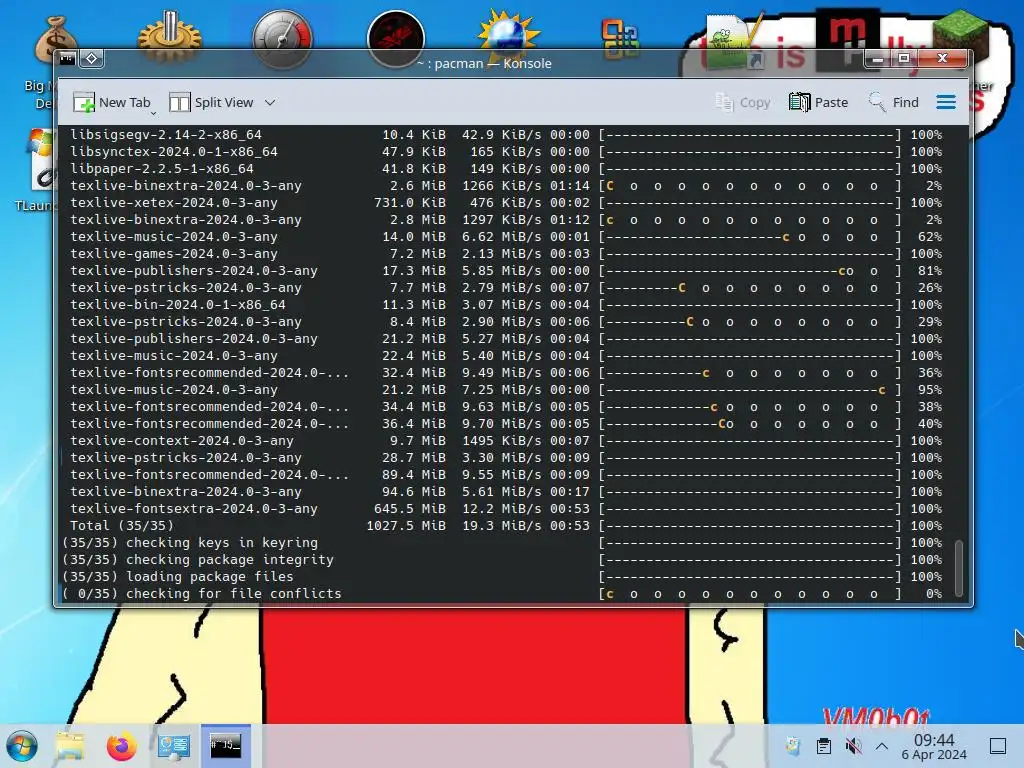Paste clipboard using the Paste button

(x=818, y=102)
